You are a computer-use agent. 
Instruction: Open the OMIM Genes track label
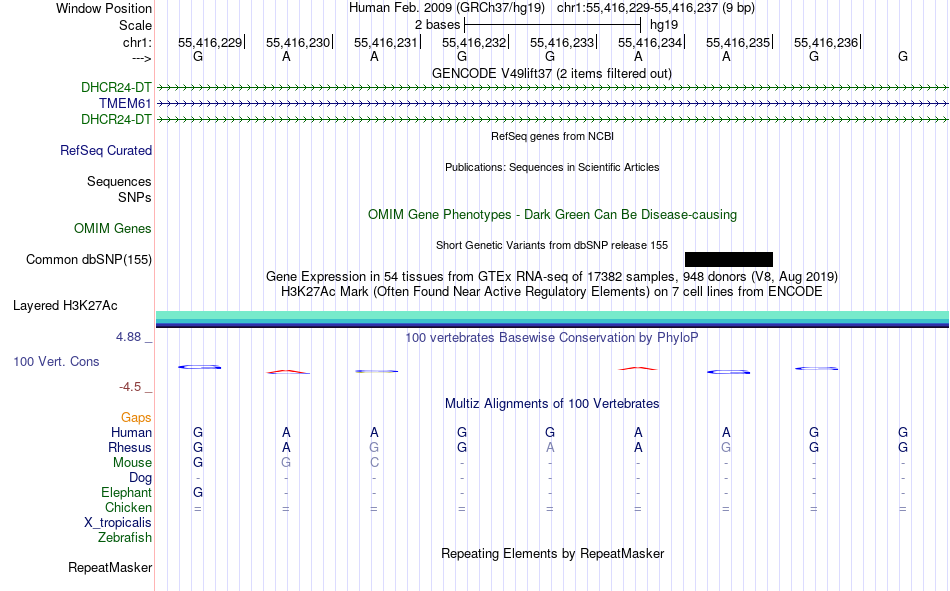[x=113, y=229]
